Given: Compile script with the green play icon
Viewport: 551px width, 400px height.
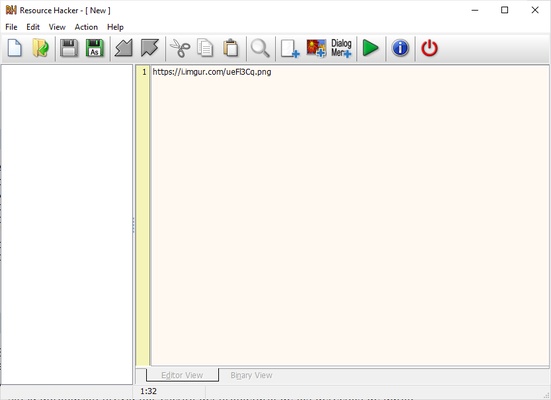Looking at the screenshot, I should (370, 48).
